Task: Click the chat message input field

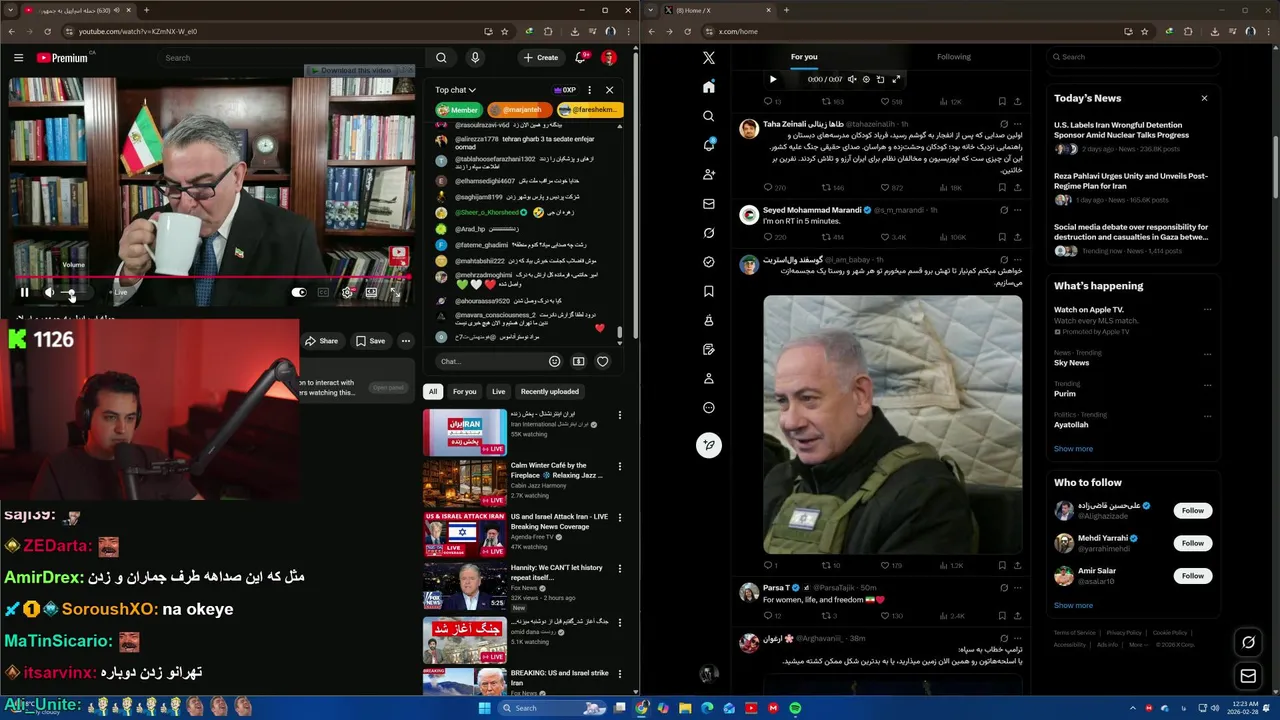Action: [490, 361]
